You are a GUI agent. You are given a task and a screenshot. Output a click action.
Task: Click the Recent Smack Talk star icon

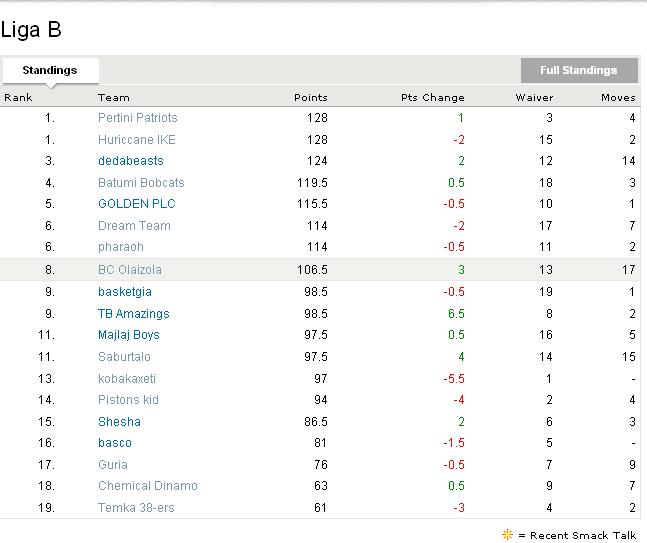[507, 535]
